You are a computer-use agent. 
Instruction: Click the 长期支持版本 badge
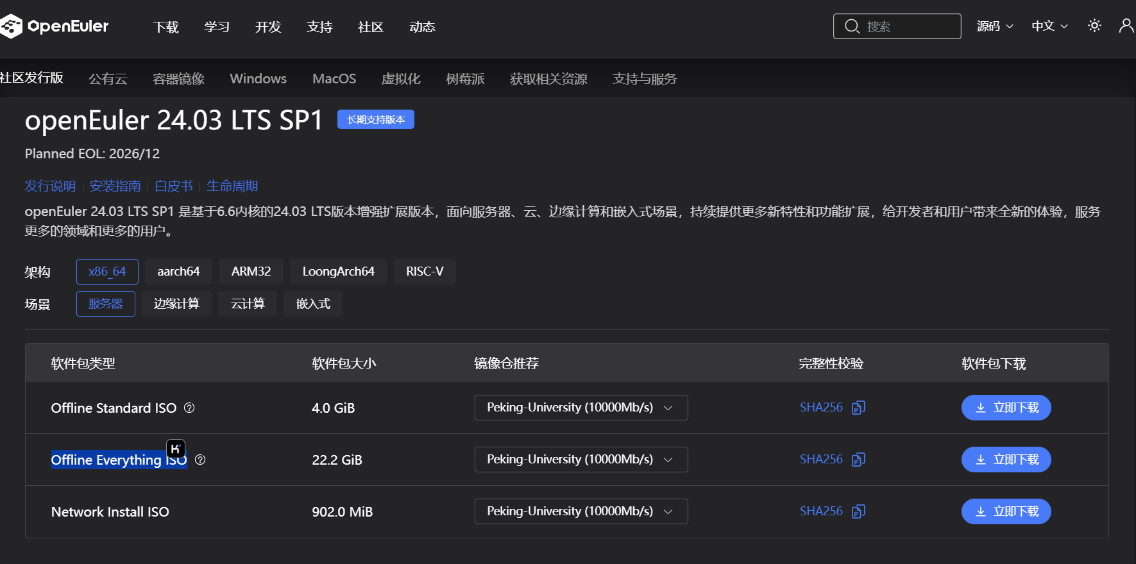point(375,120)
